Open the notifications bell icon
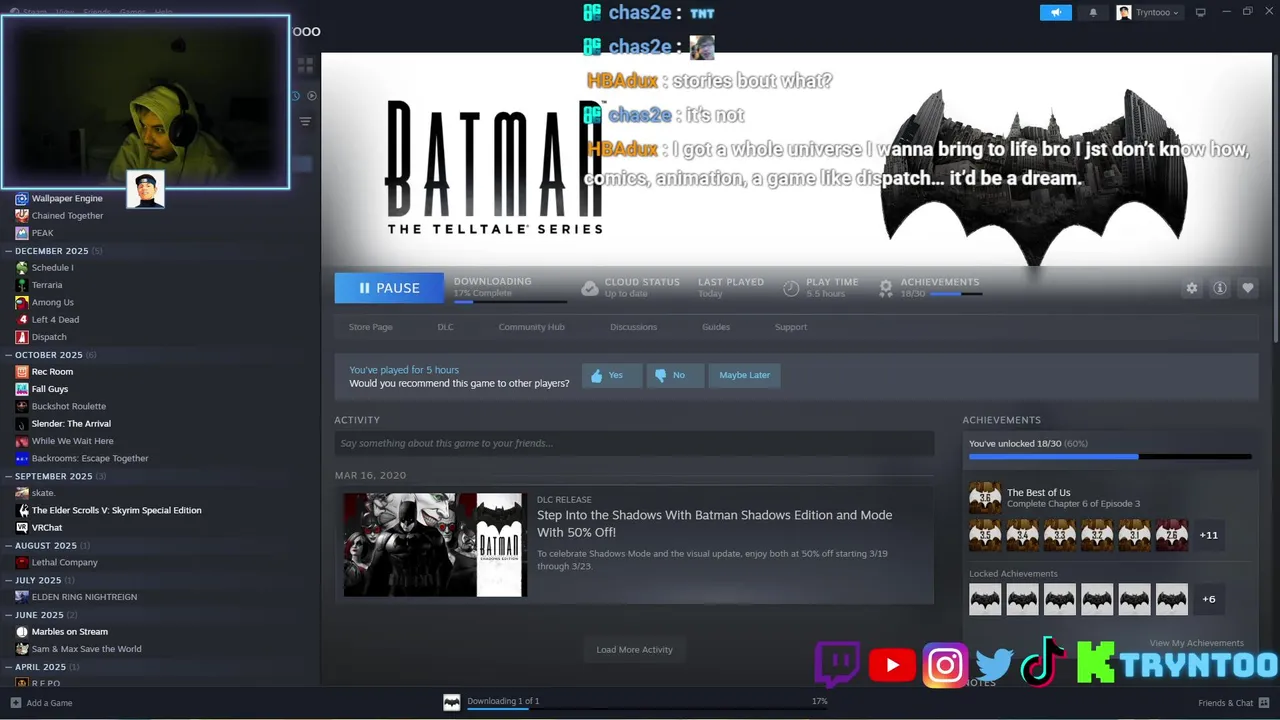Screen dimensions: 1280x720 (1093, 12)
